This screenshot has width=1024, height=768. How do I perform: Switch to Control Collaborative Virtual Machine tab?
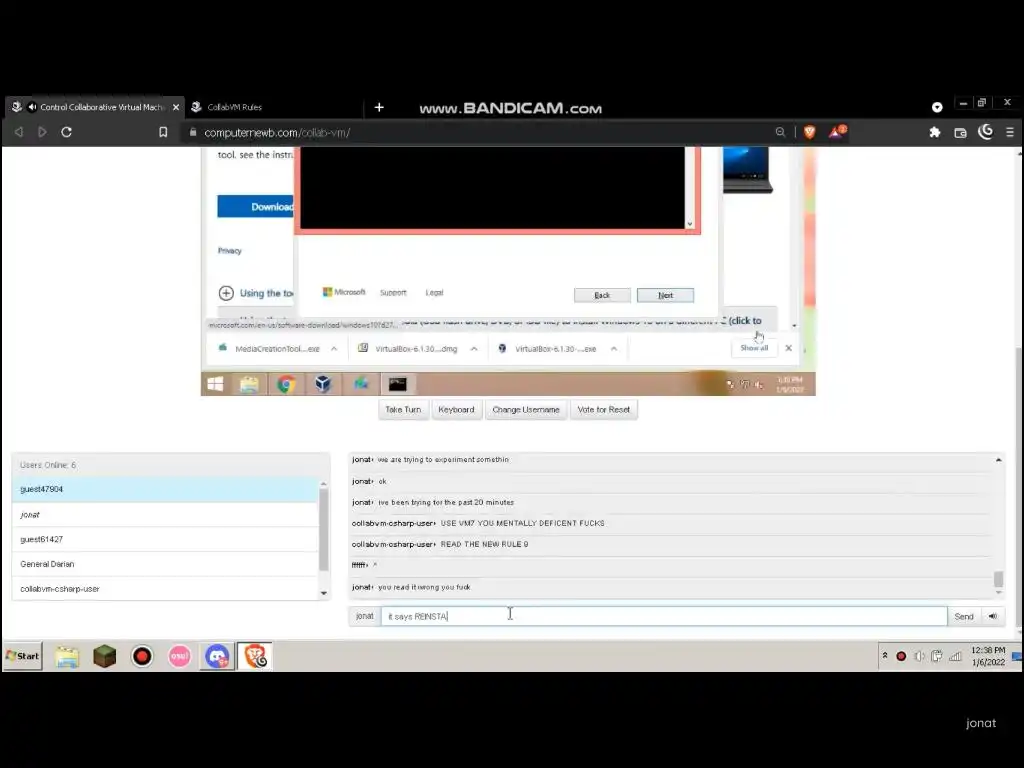click(x=95, y=107)
